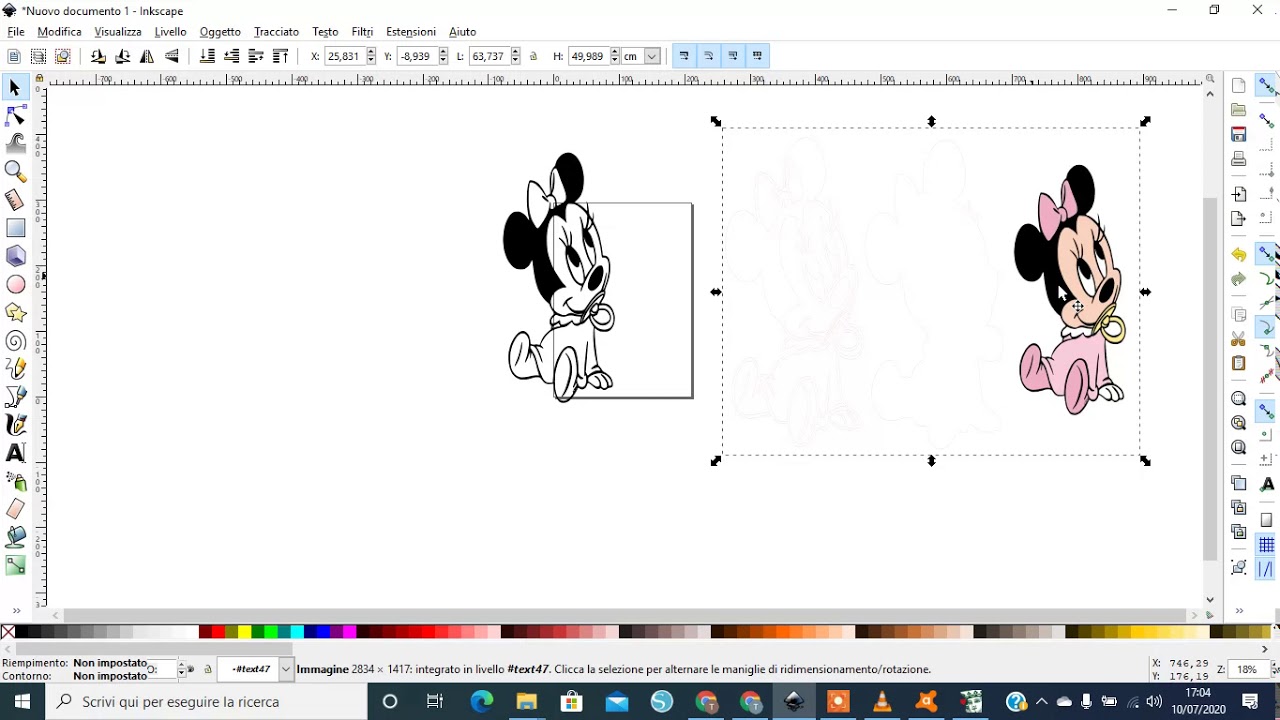Open the File menu
The image size is (1280, 720).
point(16,32)
